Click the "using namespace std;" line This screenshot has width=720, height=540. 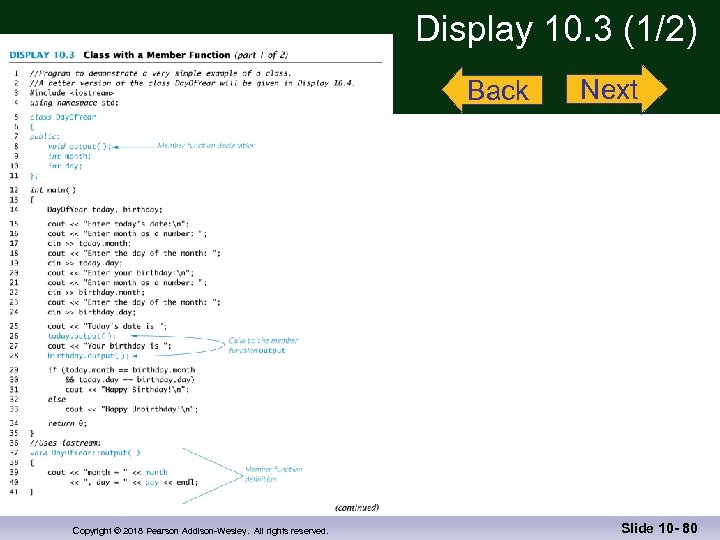tap(74, 103)
